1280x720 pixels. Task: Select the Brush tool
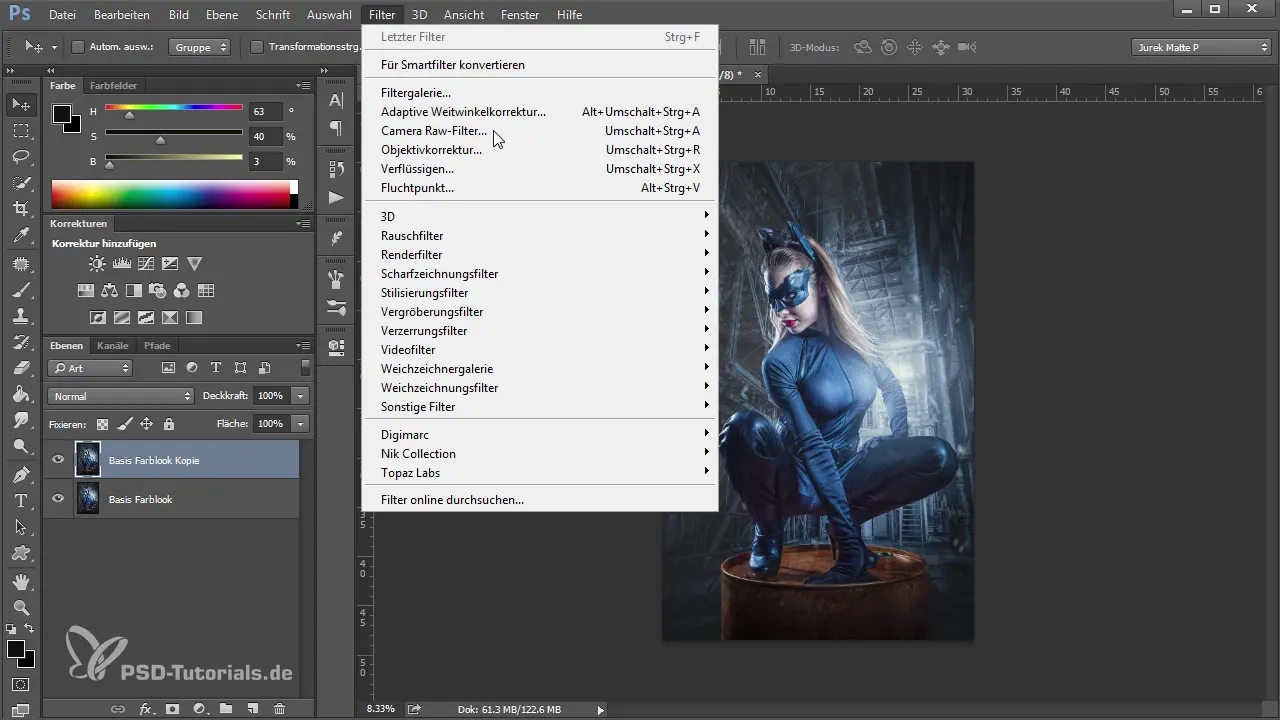pyautogui.click(x=21, y=290)
